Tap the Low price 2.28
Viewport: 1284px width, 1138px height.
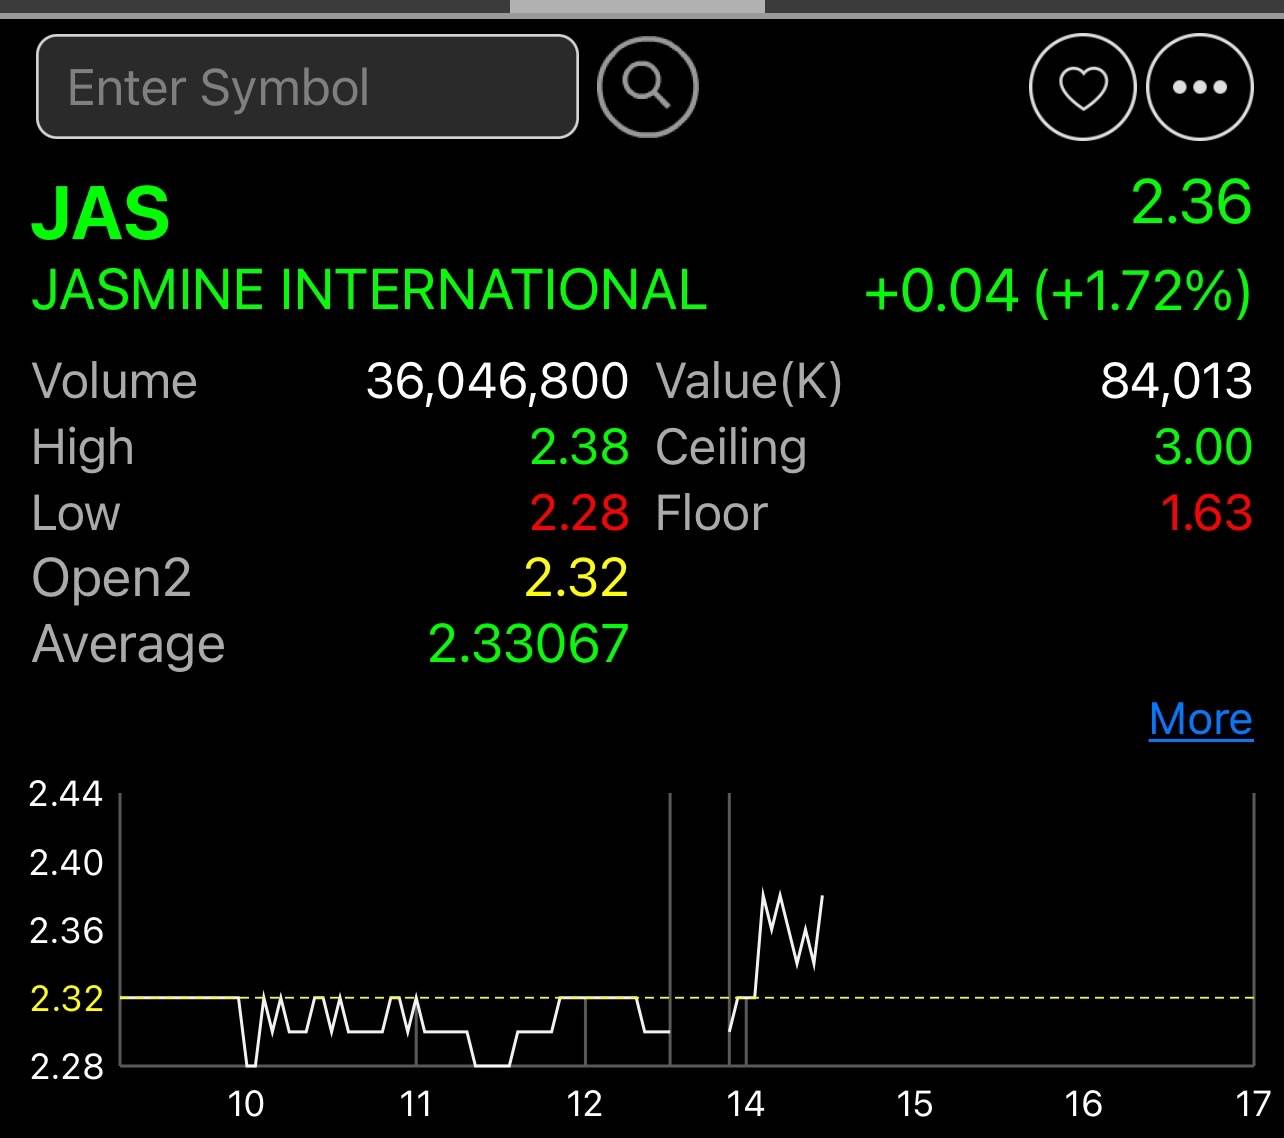coord(579,513)
